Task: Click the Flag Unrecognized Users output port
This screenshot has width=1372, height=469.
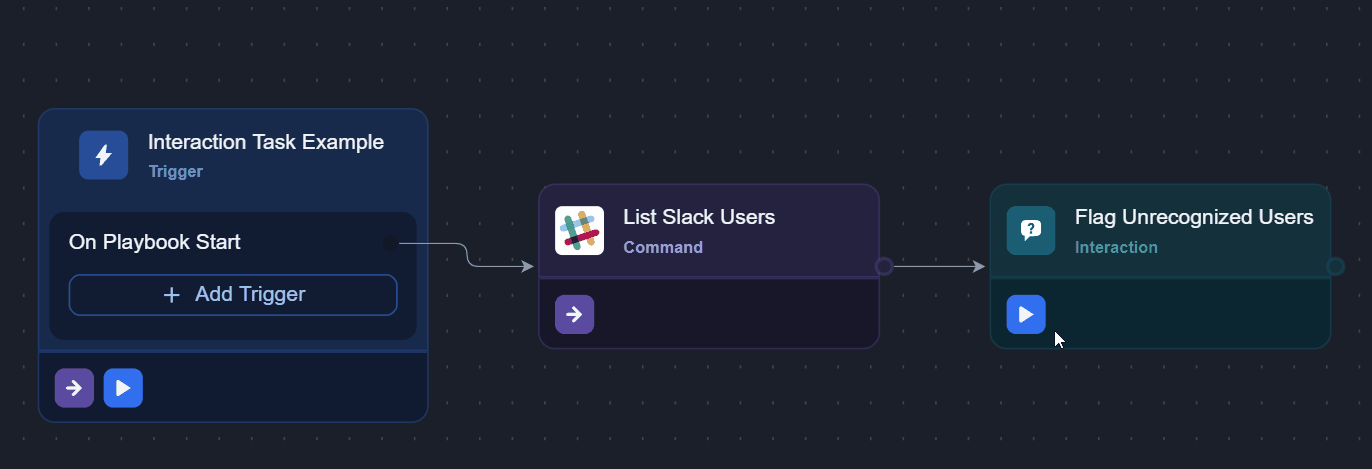Action: click(1335, 266)
